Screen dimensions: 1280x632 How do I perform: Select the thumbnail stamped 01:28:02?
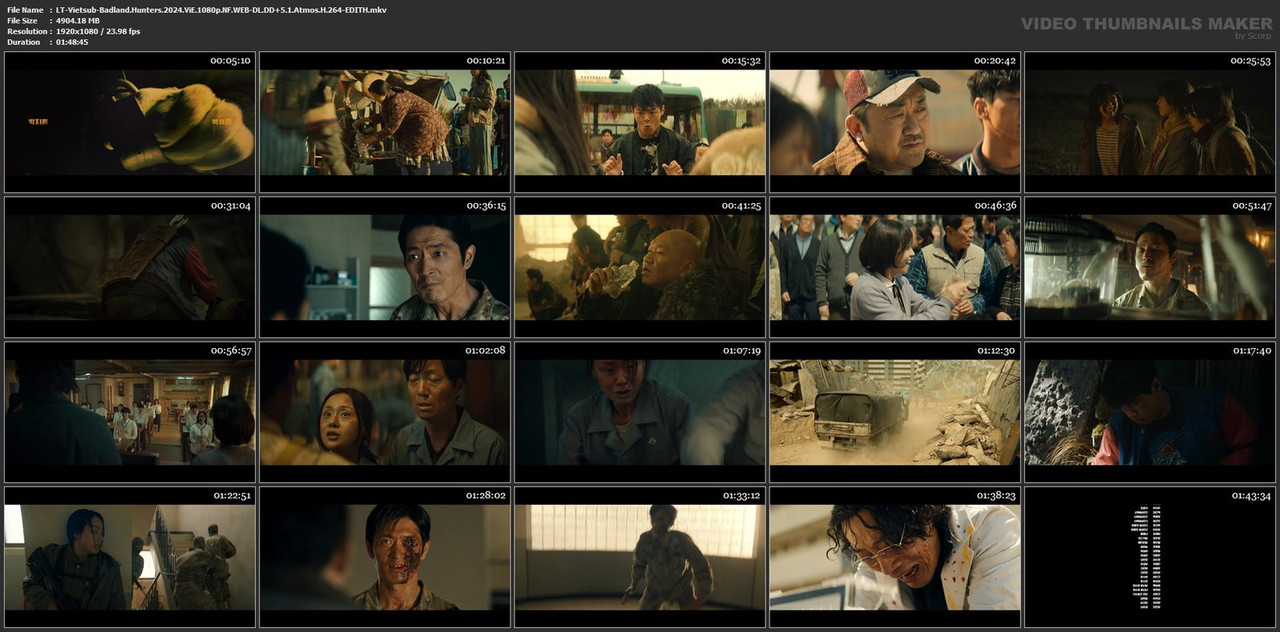385,557
